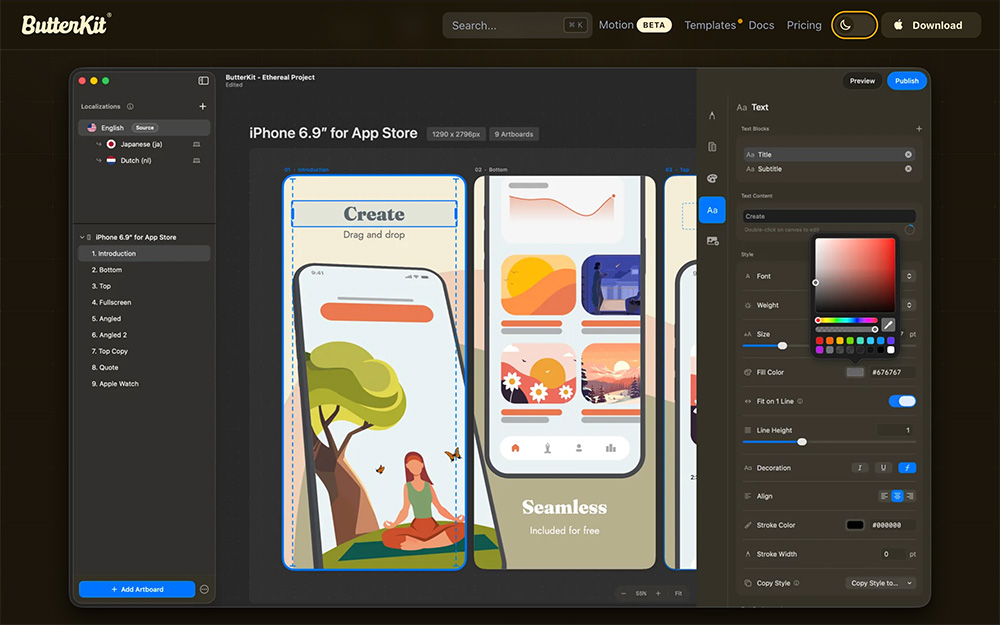Open the color palette panel icon

pos(712,179)
